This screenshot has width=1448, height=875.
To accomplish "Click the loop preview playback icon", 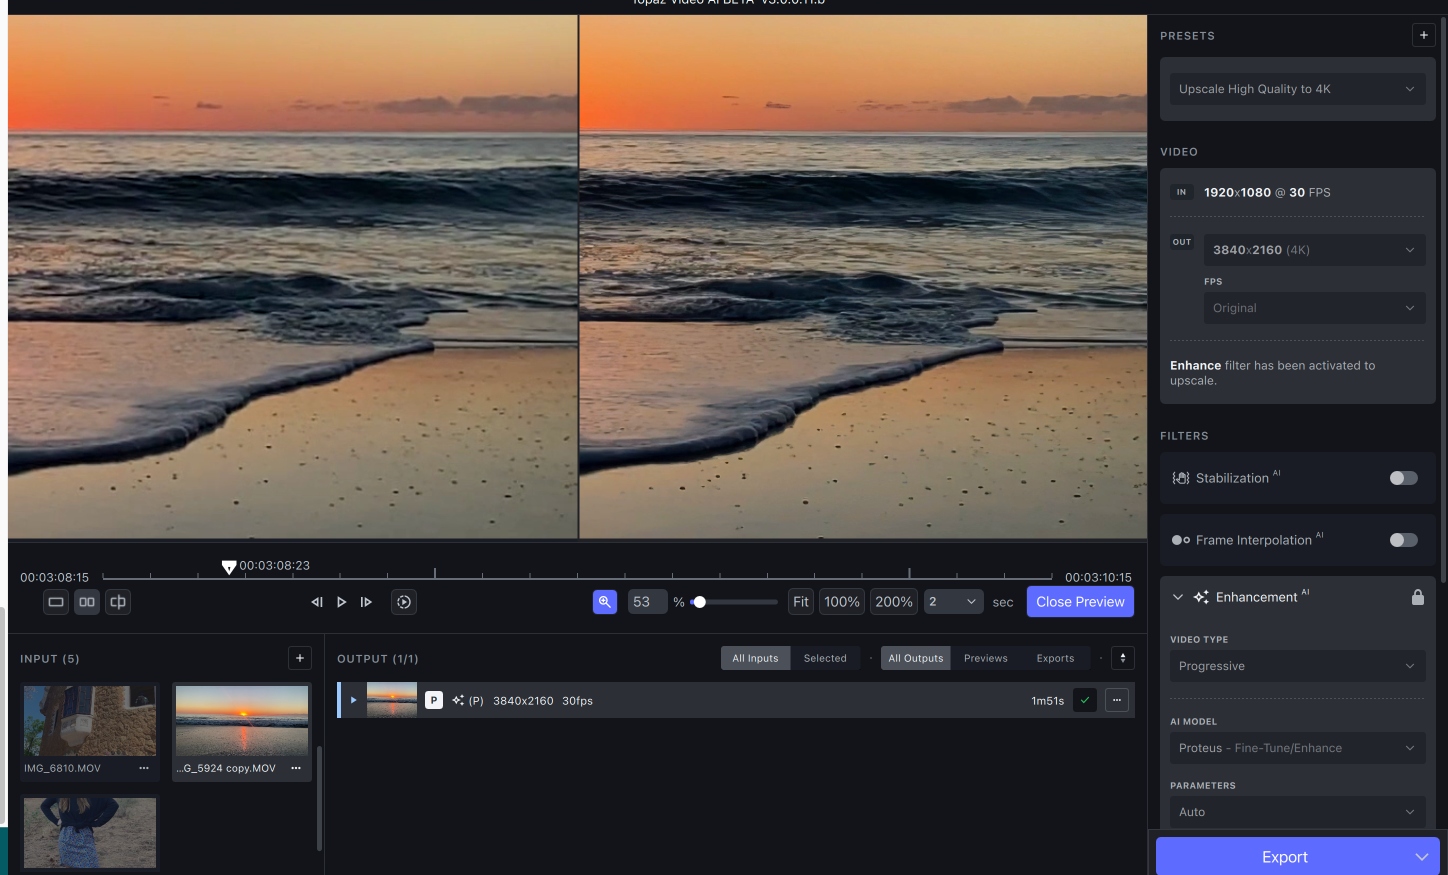I will point(404,602).
